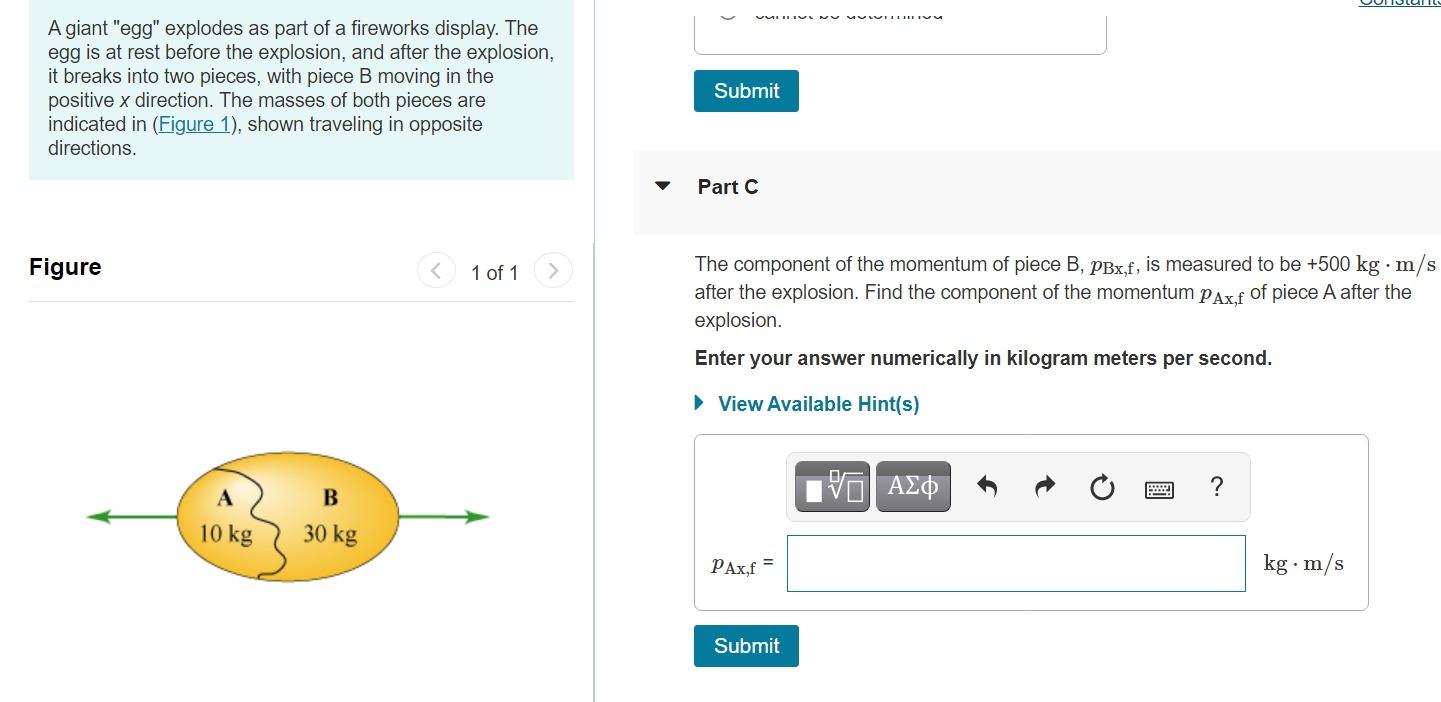
Task: Reset the answer field using the reset icon
Action: 1101,487
